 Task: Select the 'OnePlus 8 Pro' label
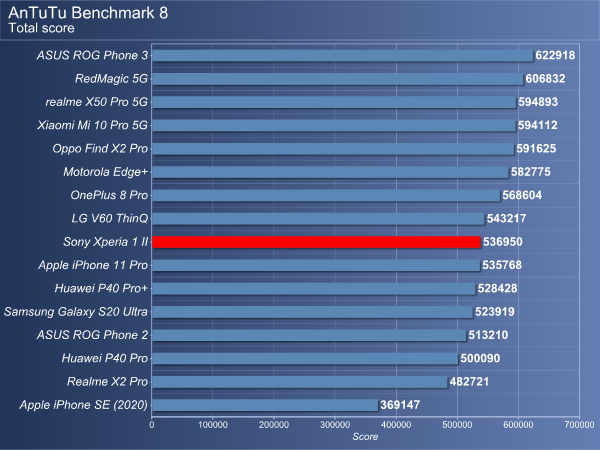click(109, 195)
